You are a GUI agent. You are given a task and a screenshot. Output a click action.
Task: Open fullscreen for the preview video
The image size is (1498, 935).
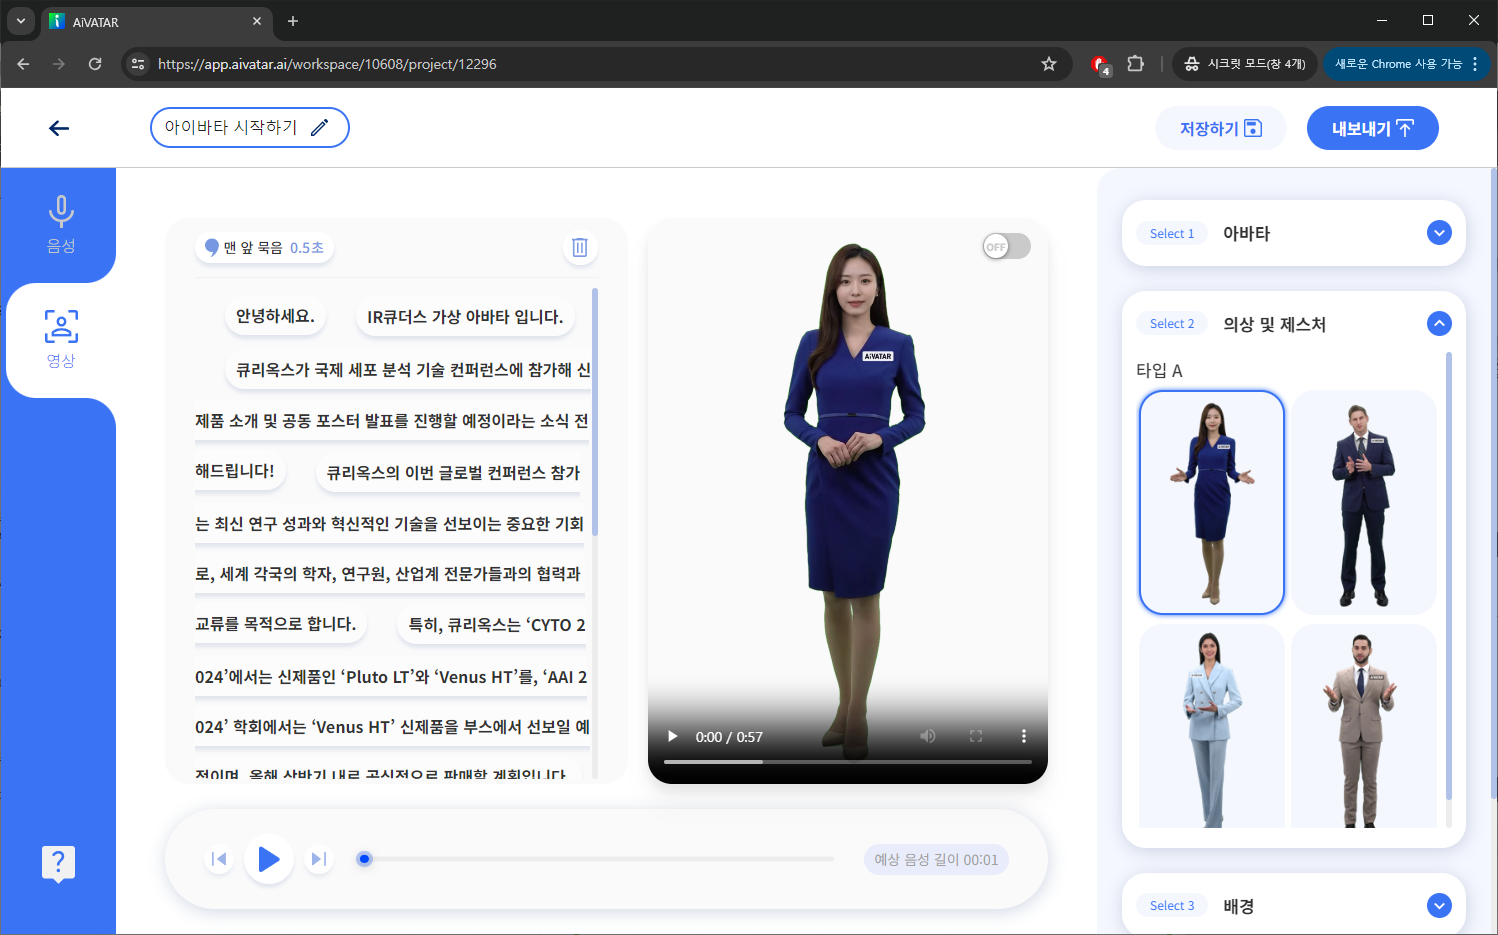[x=976, y=736]
